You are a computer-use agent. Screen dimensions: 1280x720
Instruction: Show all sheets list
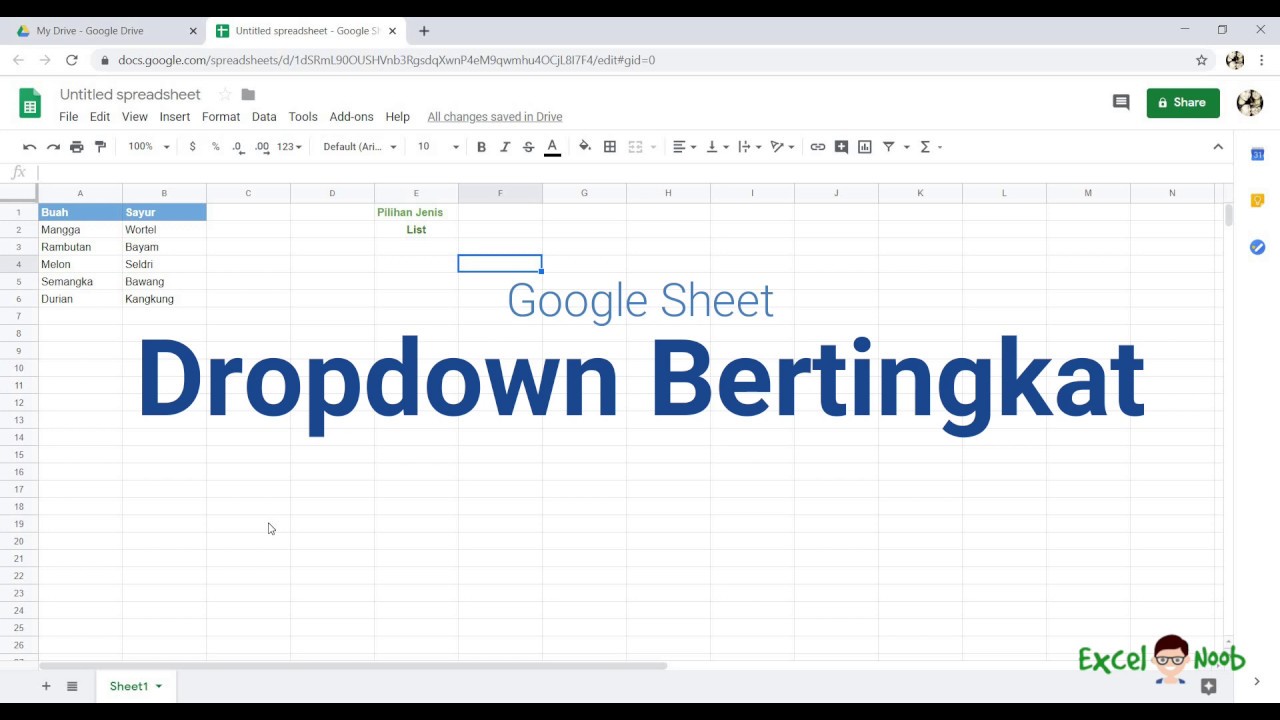point(72,686)
